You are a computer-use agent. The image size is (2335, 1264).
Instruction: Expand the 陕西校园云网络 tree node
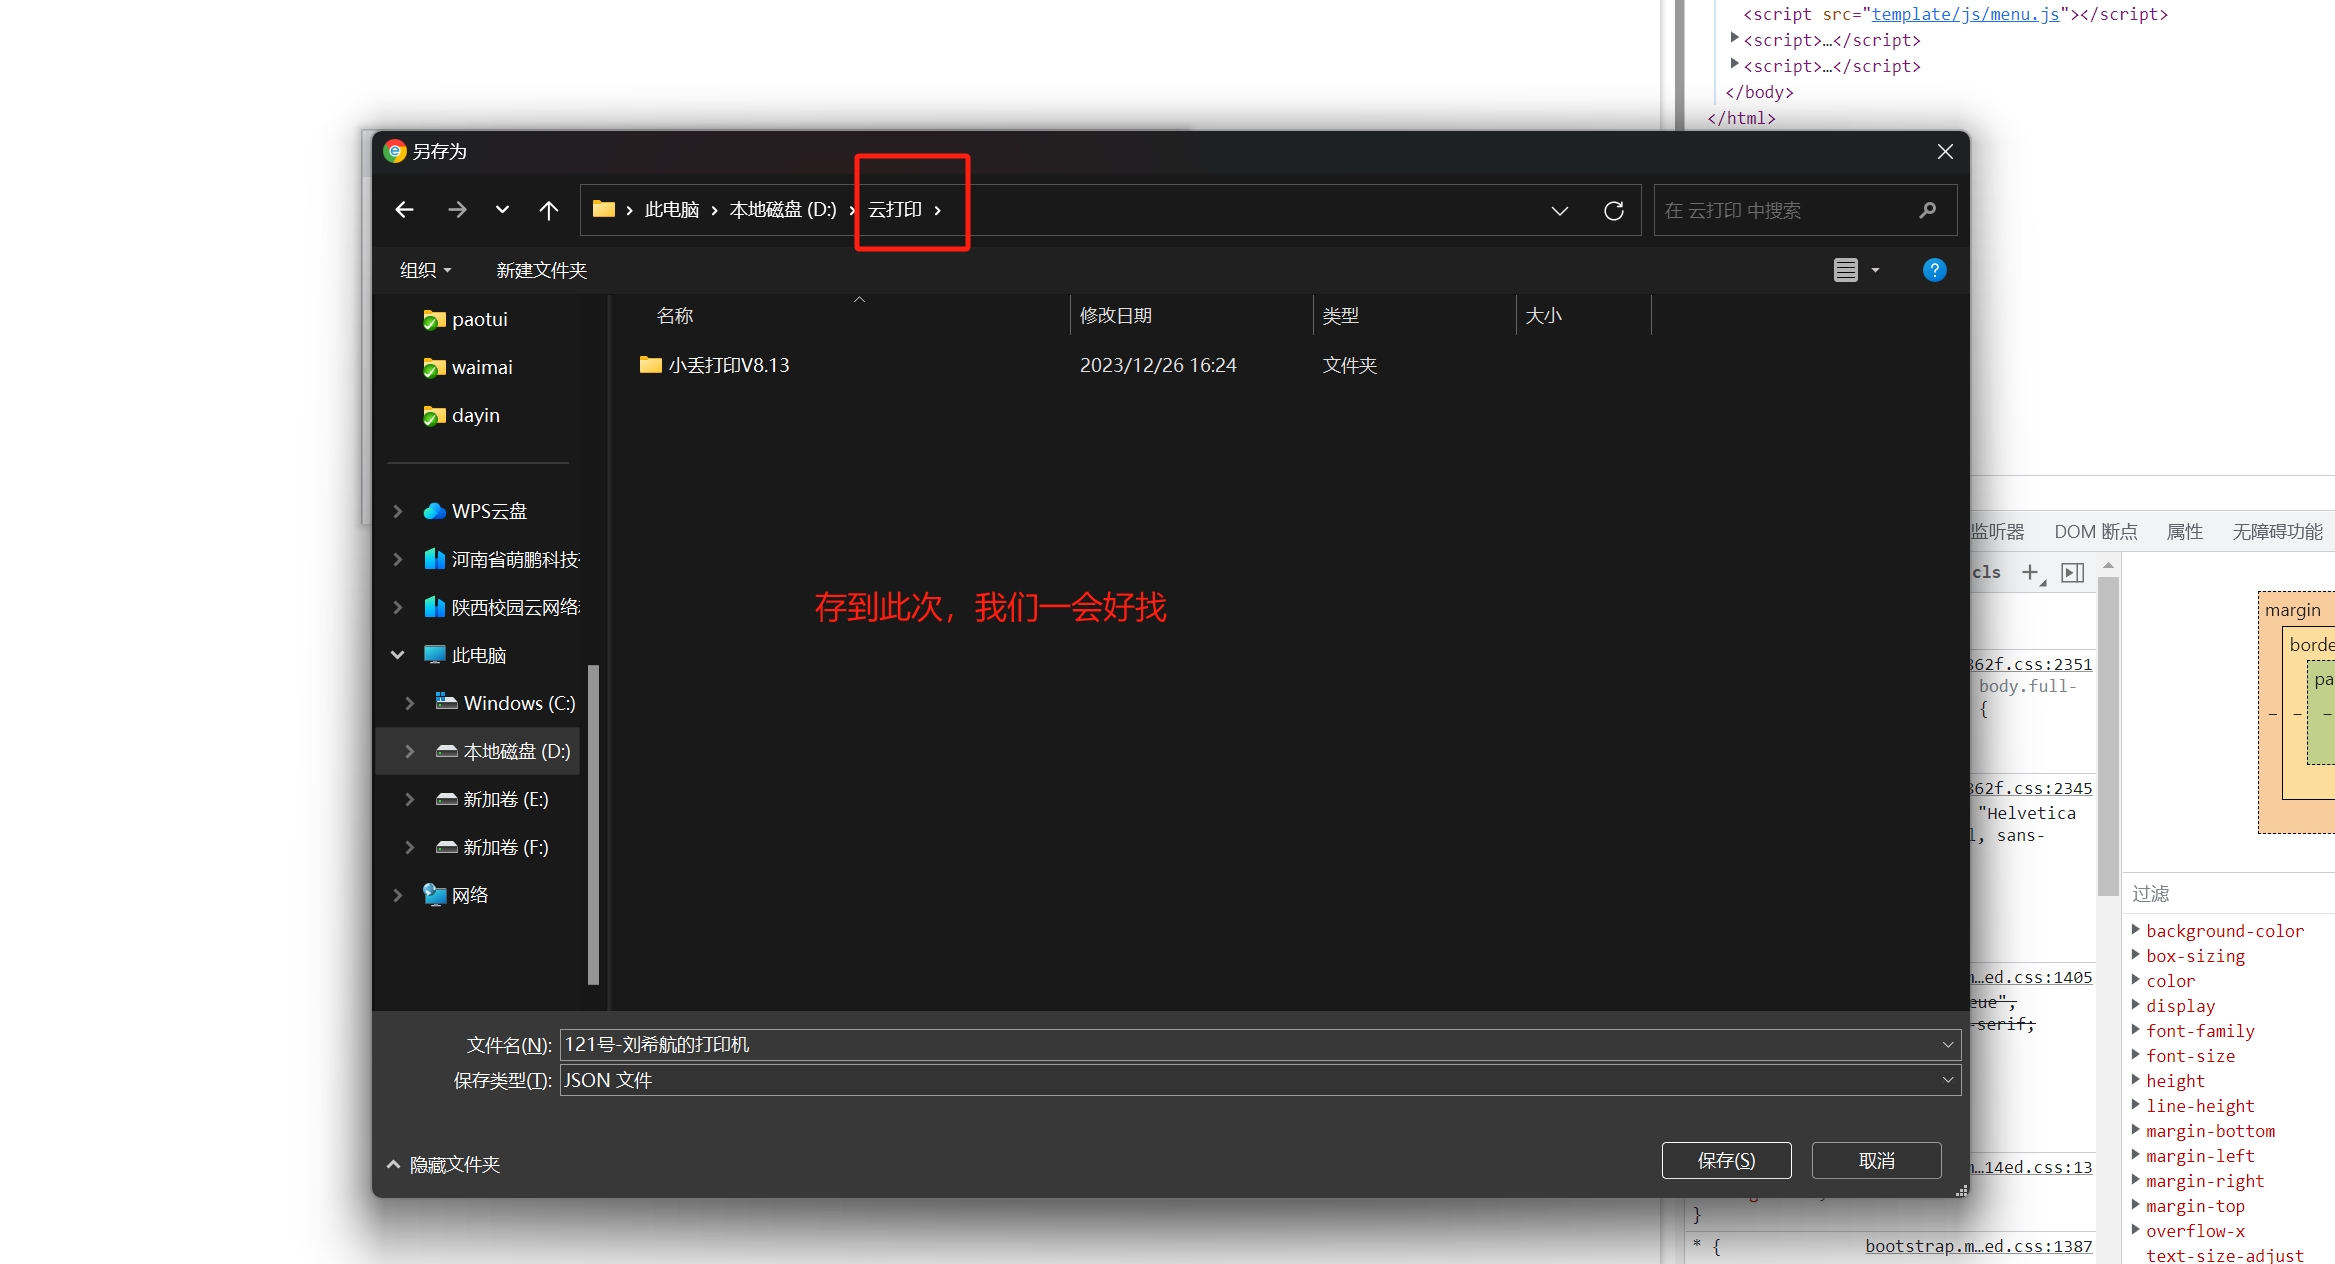click(x=398, y=607)
